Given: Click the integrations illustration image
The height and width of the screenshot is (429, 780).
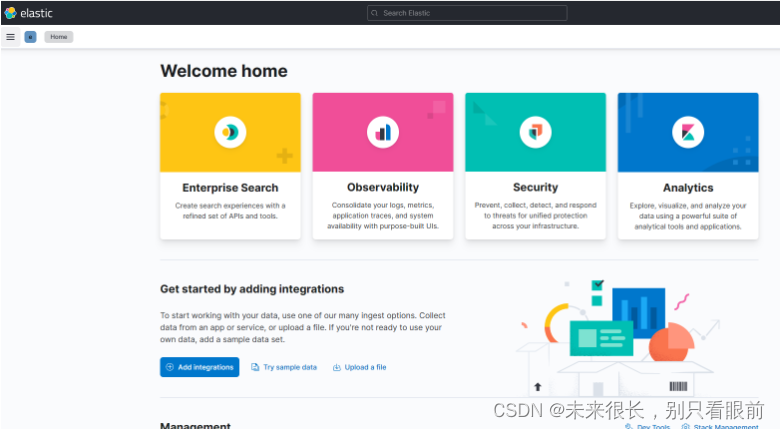Looking at the screenshot, I should [x=618, y=336].
